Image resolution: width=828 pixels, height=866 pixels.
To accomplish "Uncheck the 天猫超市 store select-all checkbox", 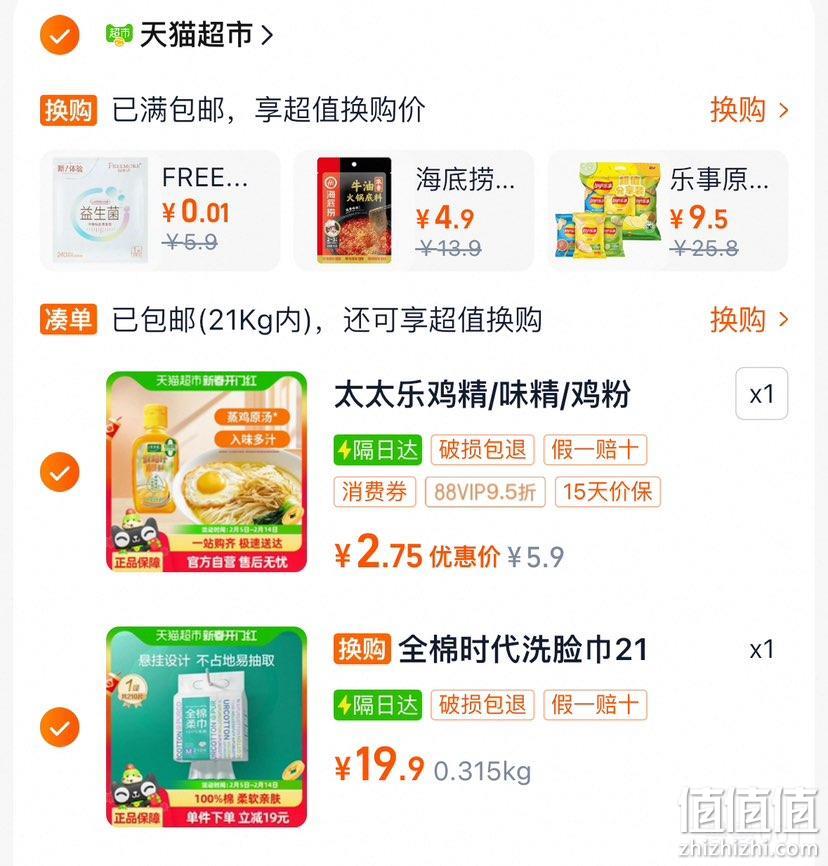I will pos(60,35).
